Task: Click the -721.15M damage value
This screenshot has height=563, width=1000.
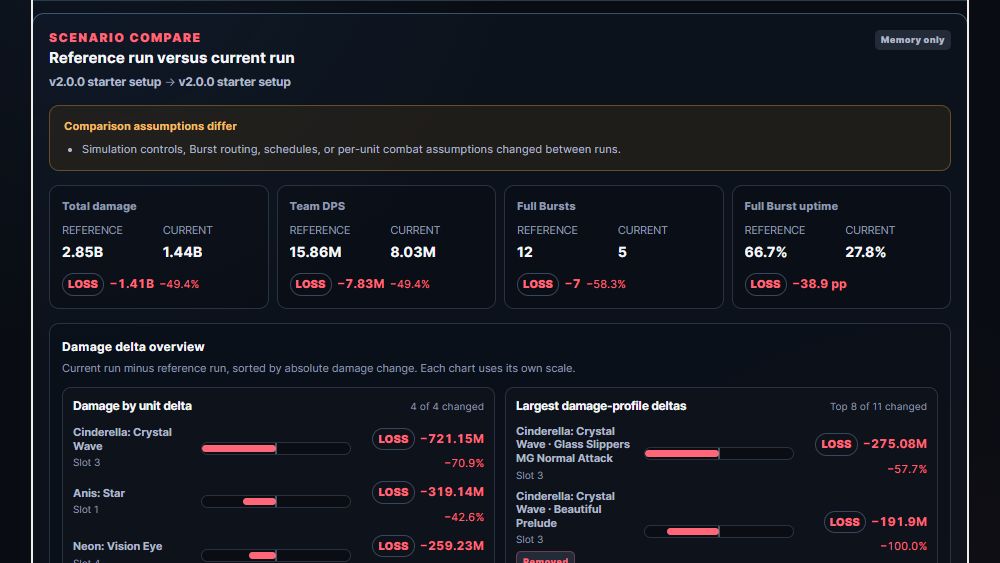Action: [452, 439]
